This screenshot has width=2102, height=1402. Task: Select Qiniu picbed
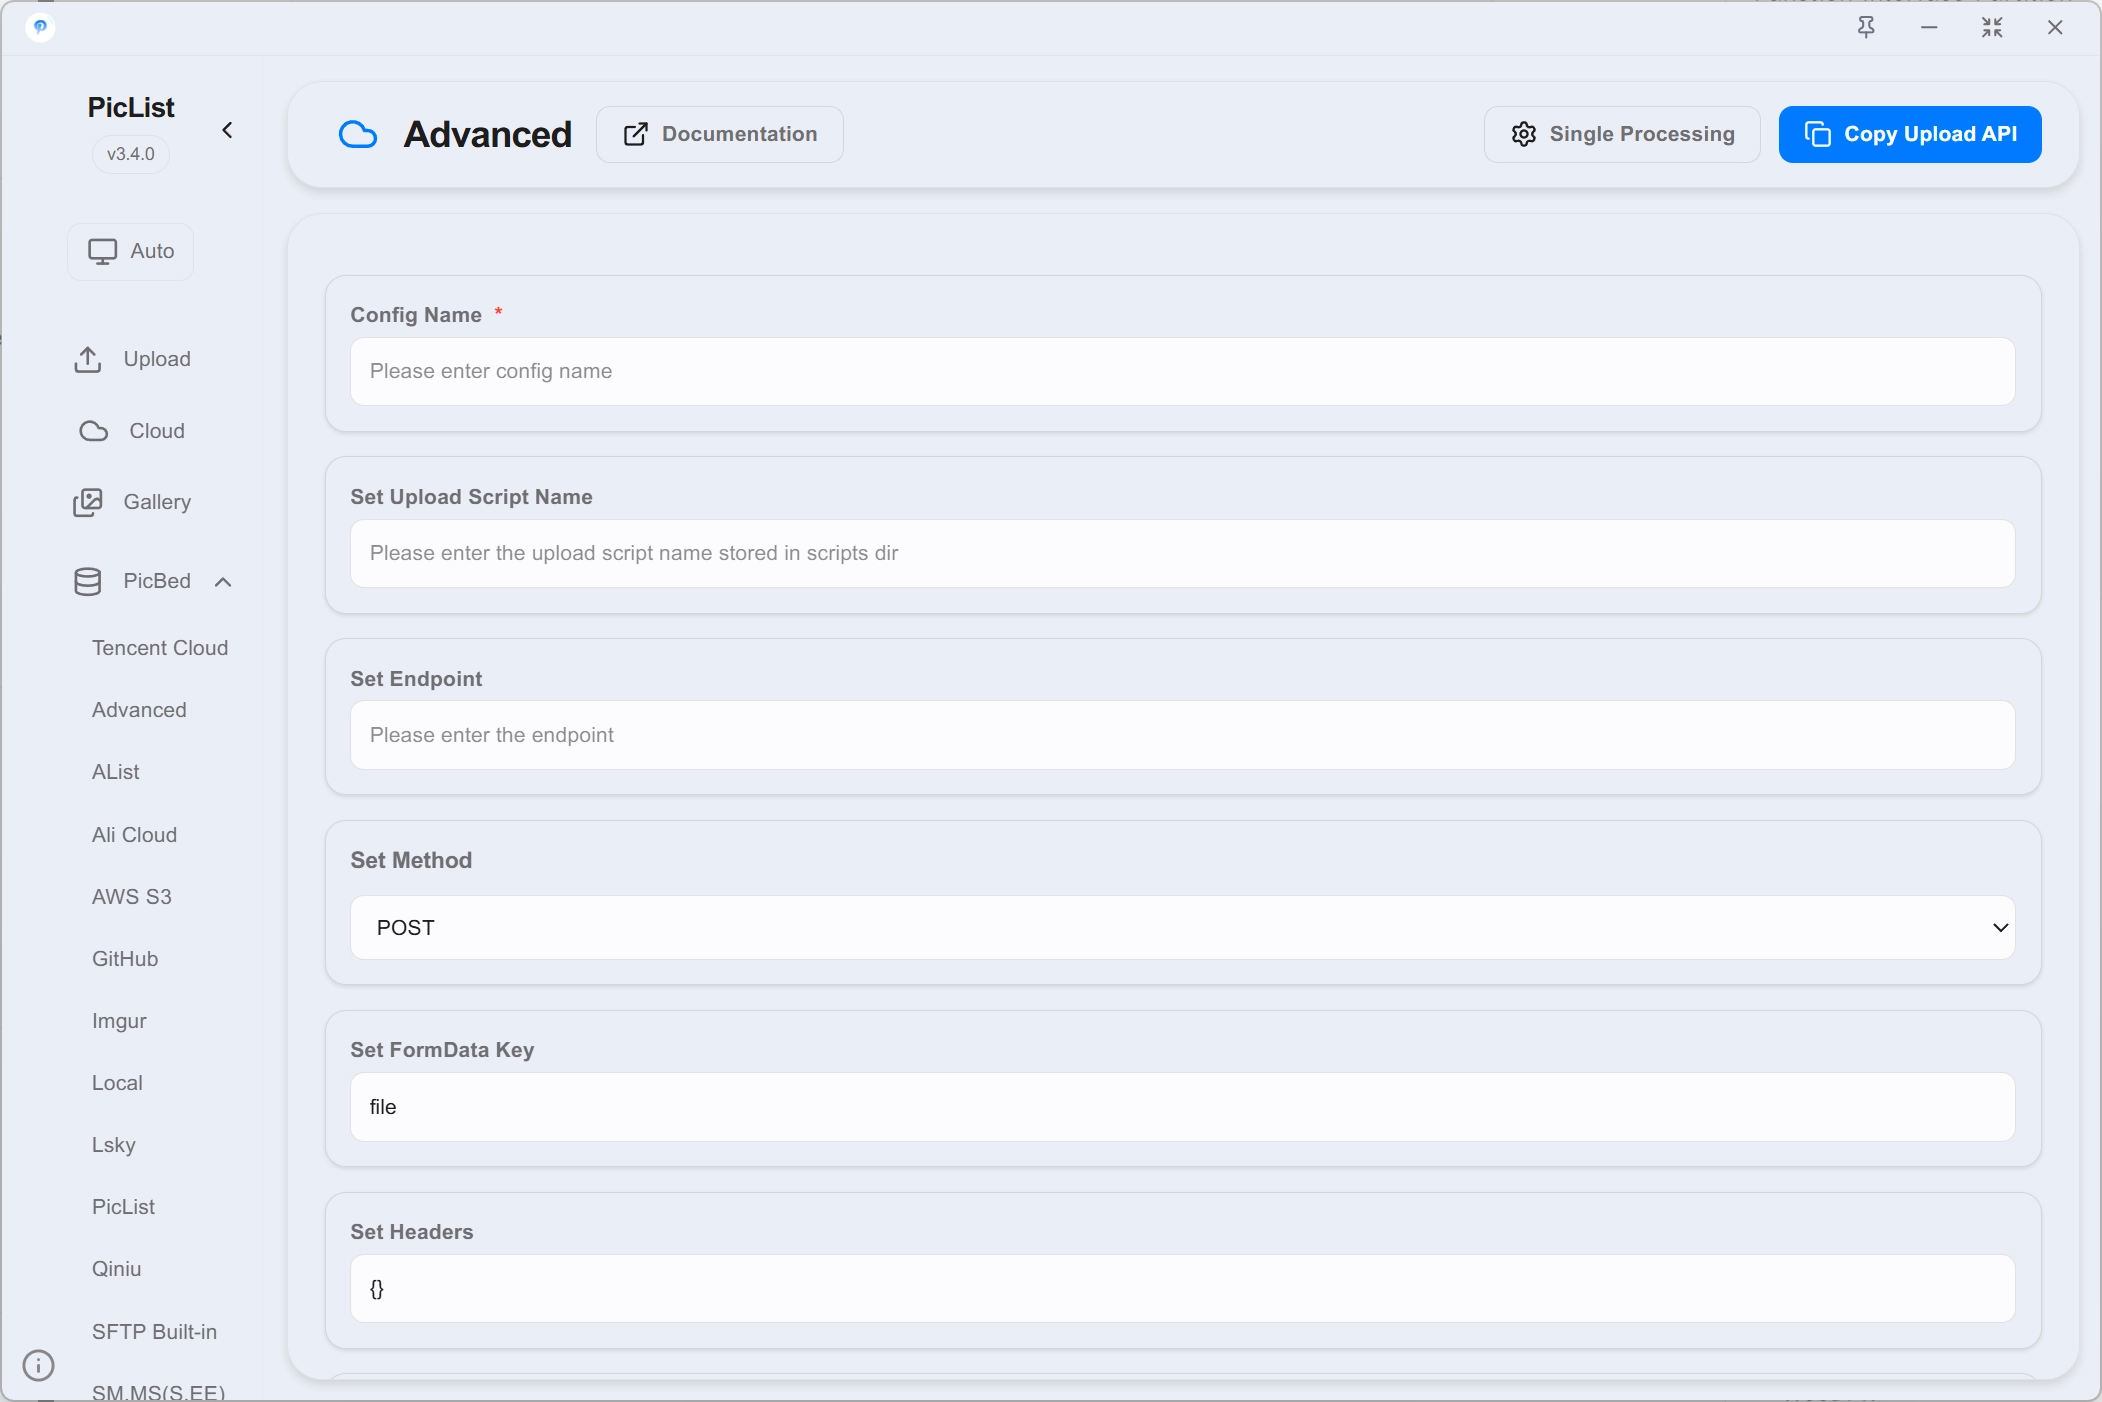[x=116, y=1269]
